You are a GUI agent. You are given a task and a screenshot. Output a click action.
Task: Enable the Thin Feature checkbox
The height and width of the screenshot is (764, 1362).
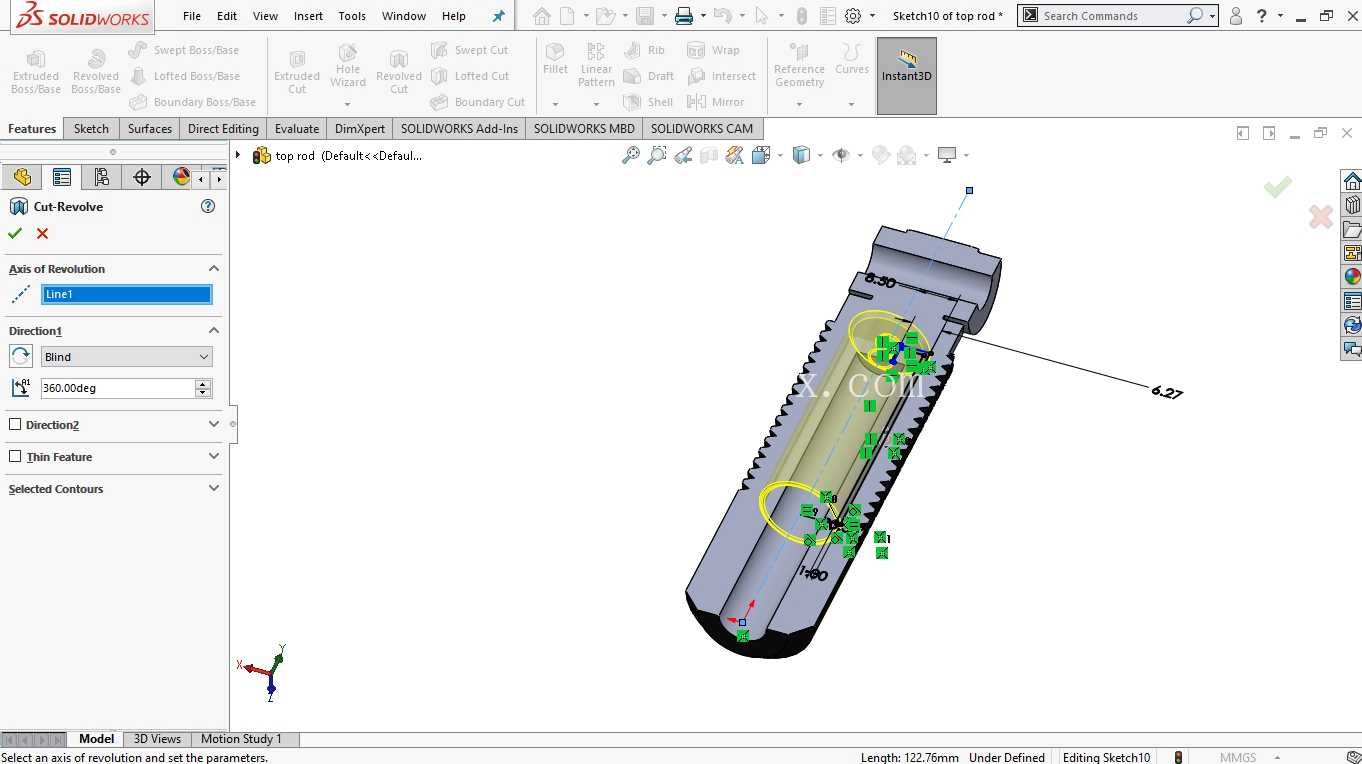click(x=15, y=456)
